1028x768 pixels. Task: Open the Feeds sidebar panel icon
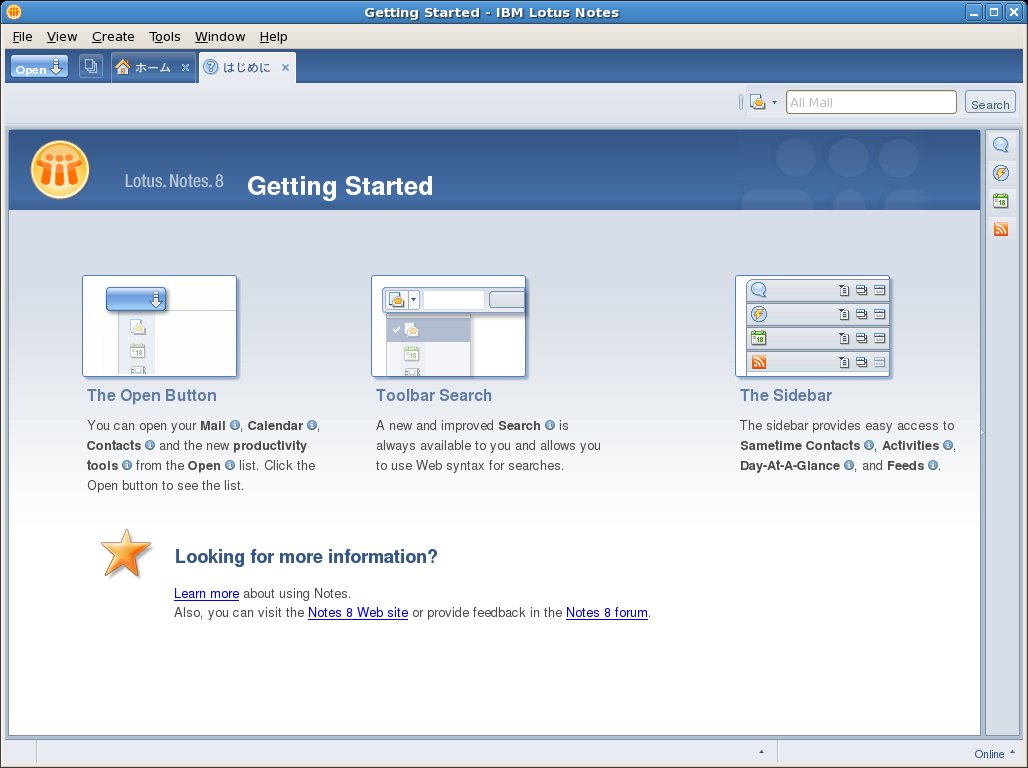coord(1000,229)
